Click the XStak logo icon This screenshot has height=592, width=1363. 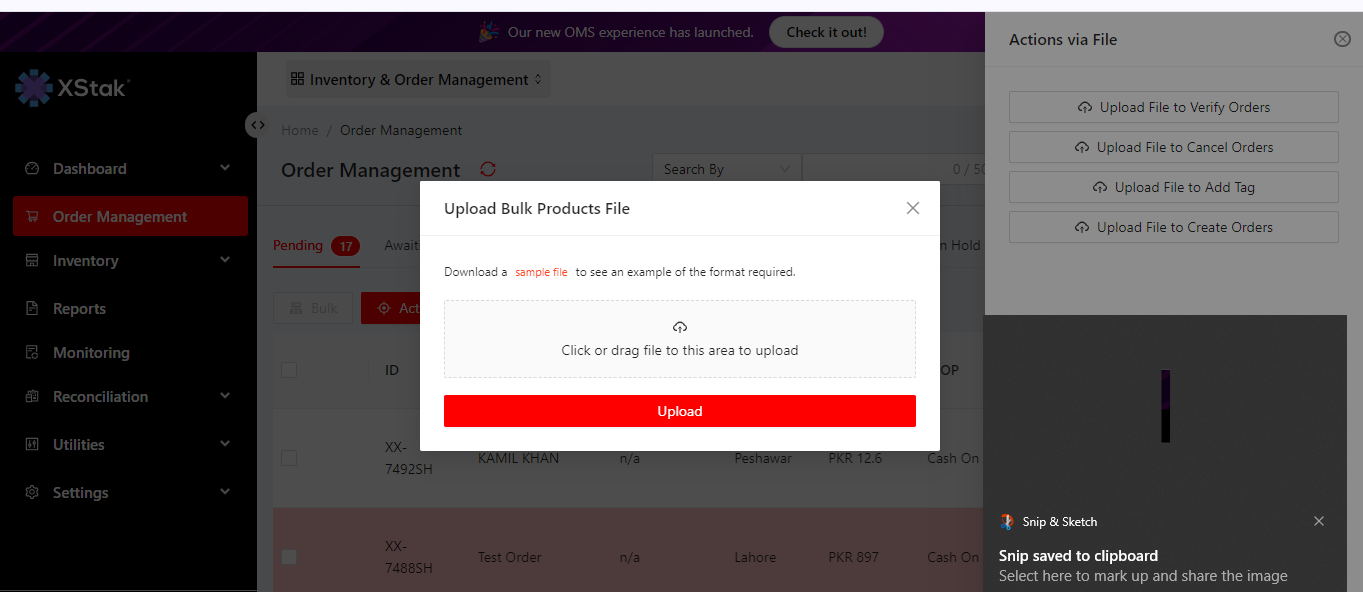[33, 88]
